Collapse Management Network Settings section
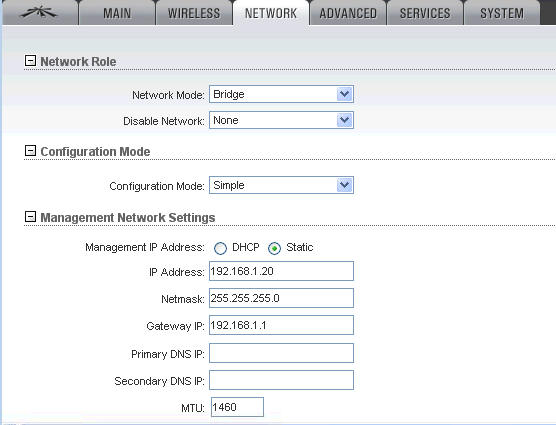556x425 pixels. pyautogui.click(x=30, y=217)
